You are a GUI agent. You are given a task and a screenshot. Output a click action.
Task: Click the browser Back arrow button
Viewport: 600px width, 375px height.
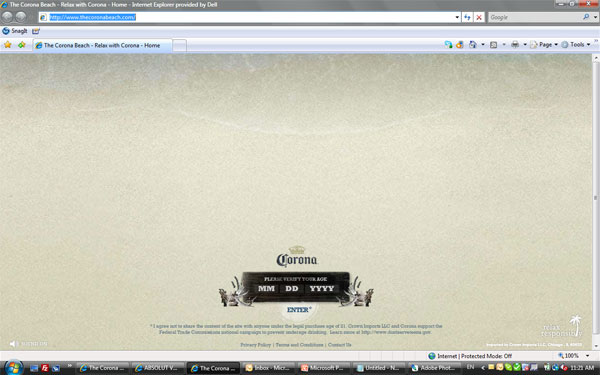coord(7,17)
